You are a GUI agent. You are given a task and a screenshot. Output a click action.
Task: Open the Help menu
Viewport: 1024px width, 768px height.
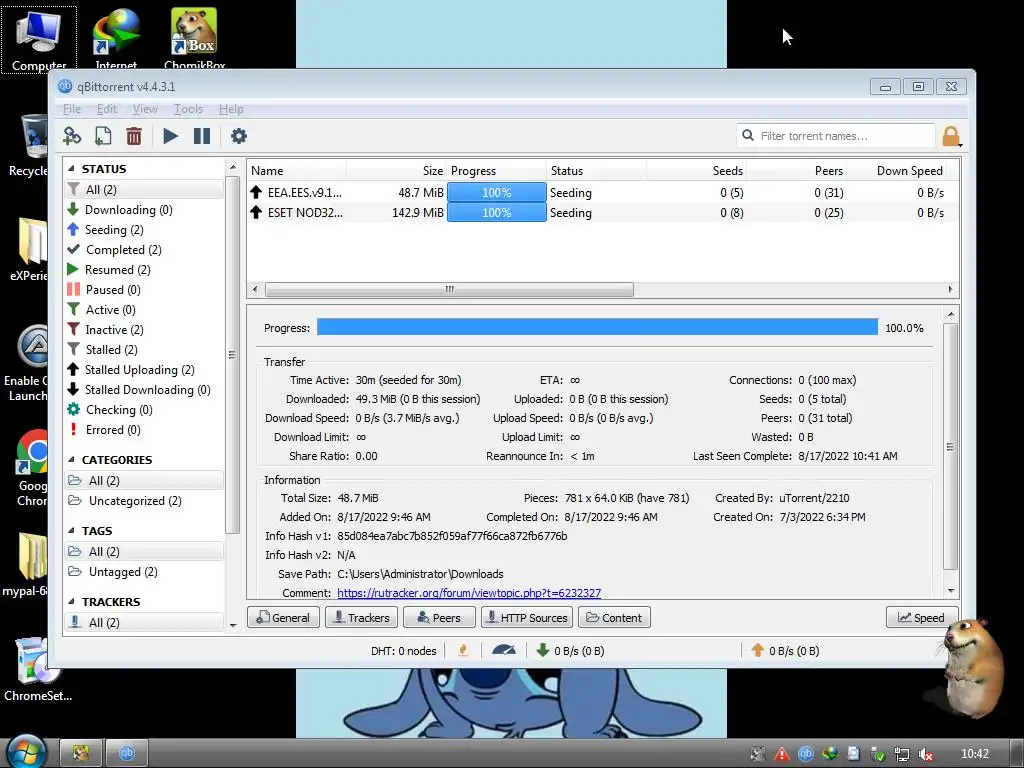[x=231, y=109]
